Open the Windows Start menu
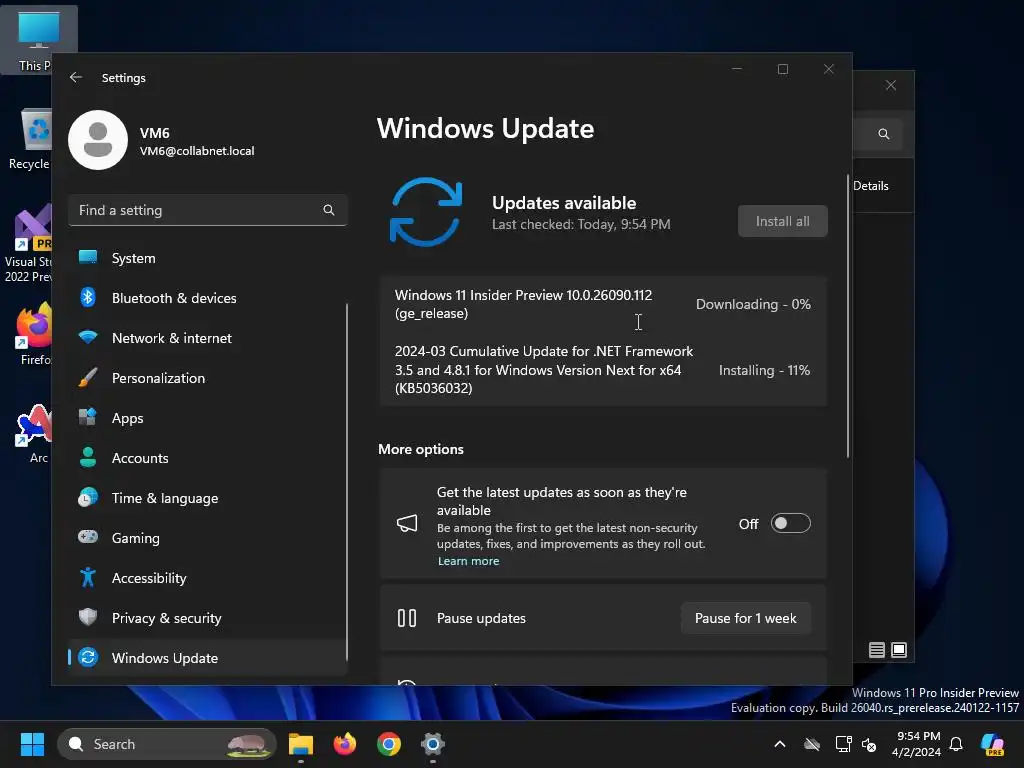Viewport: 1024px width, 768px height. (x=32, y=744)
